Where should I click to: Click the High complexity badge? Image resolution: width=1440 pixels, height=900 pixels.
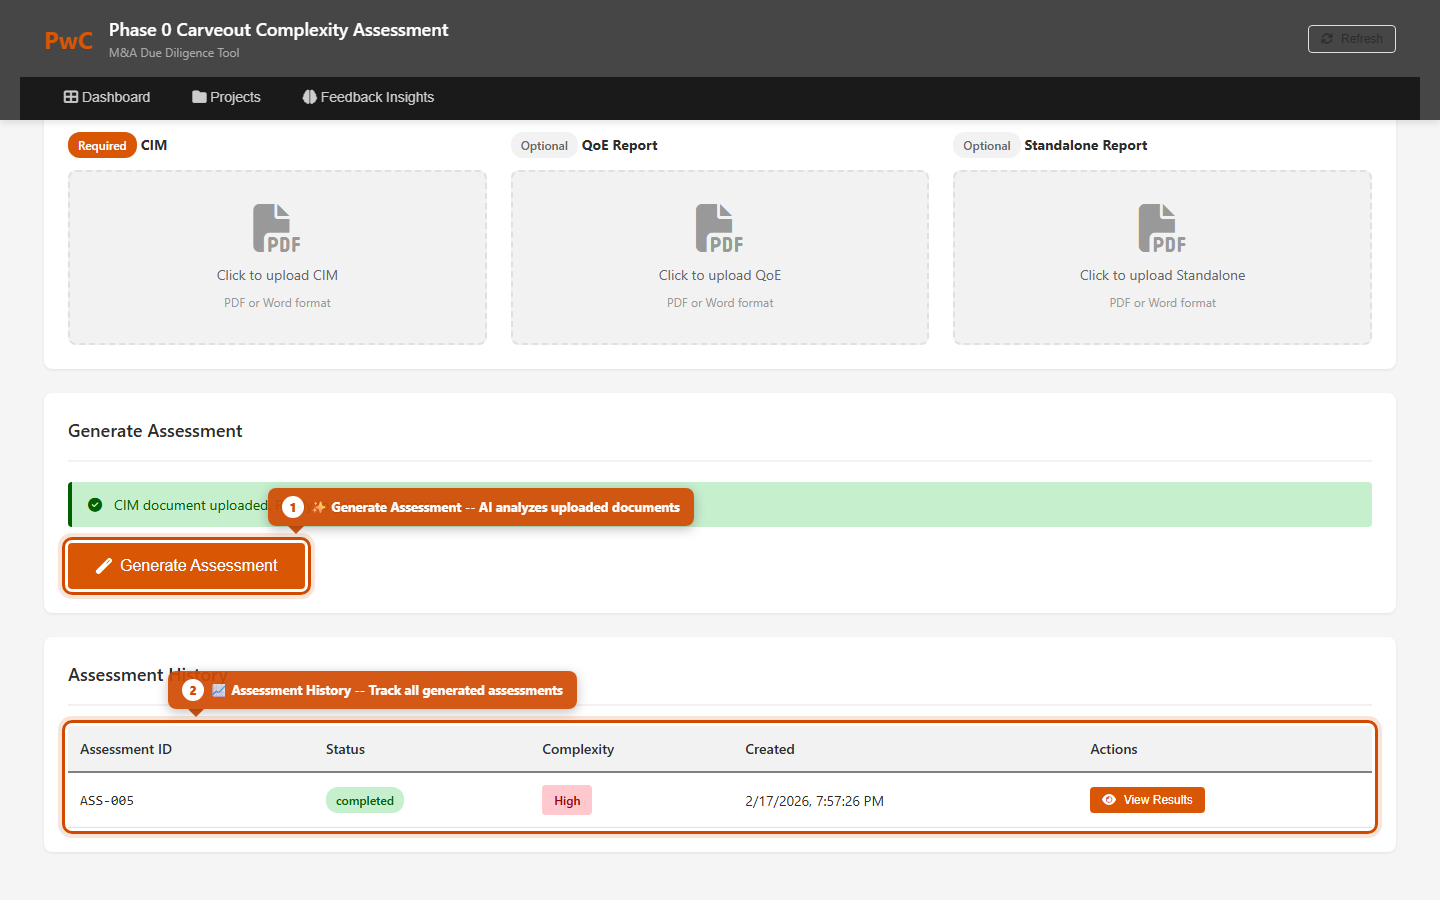[567, 801]
